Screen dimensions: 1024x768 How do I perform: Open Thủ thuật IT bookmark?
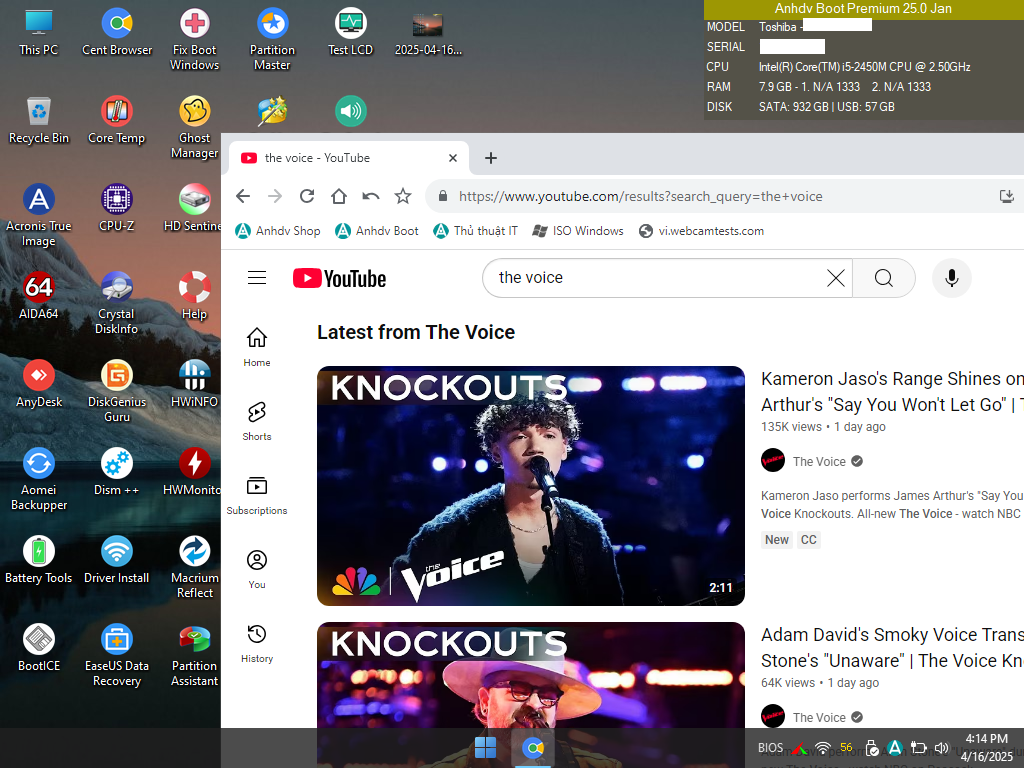(x=475, y=231)
